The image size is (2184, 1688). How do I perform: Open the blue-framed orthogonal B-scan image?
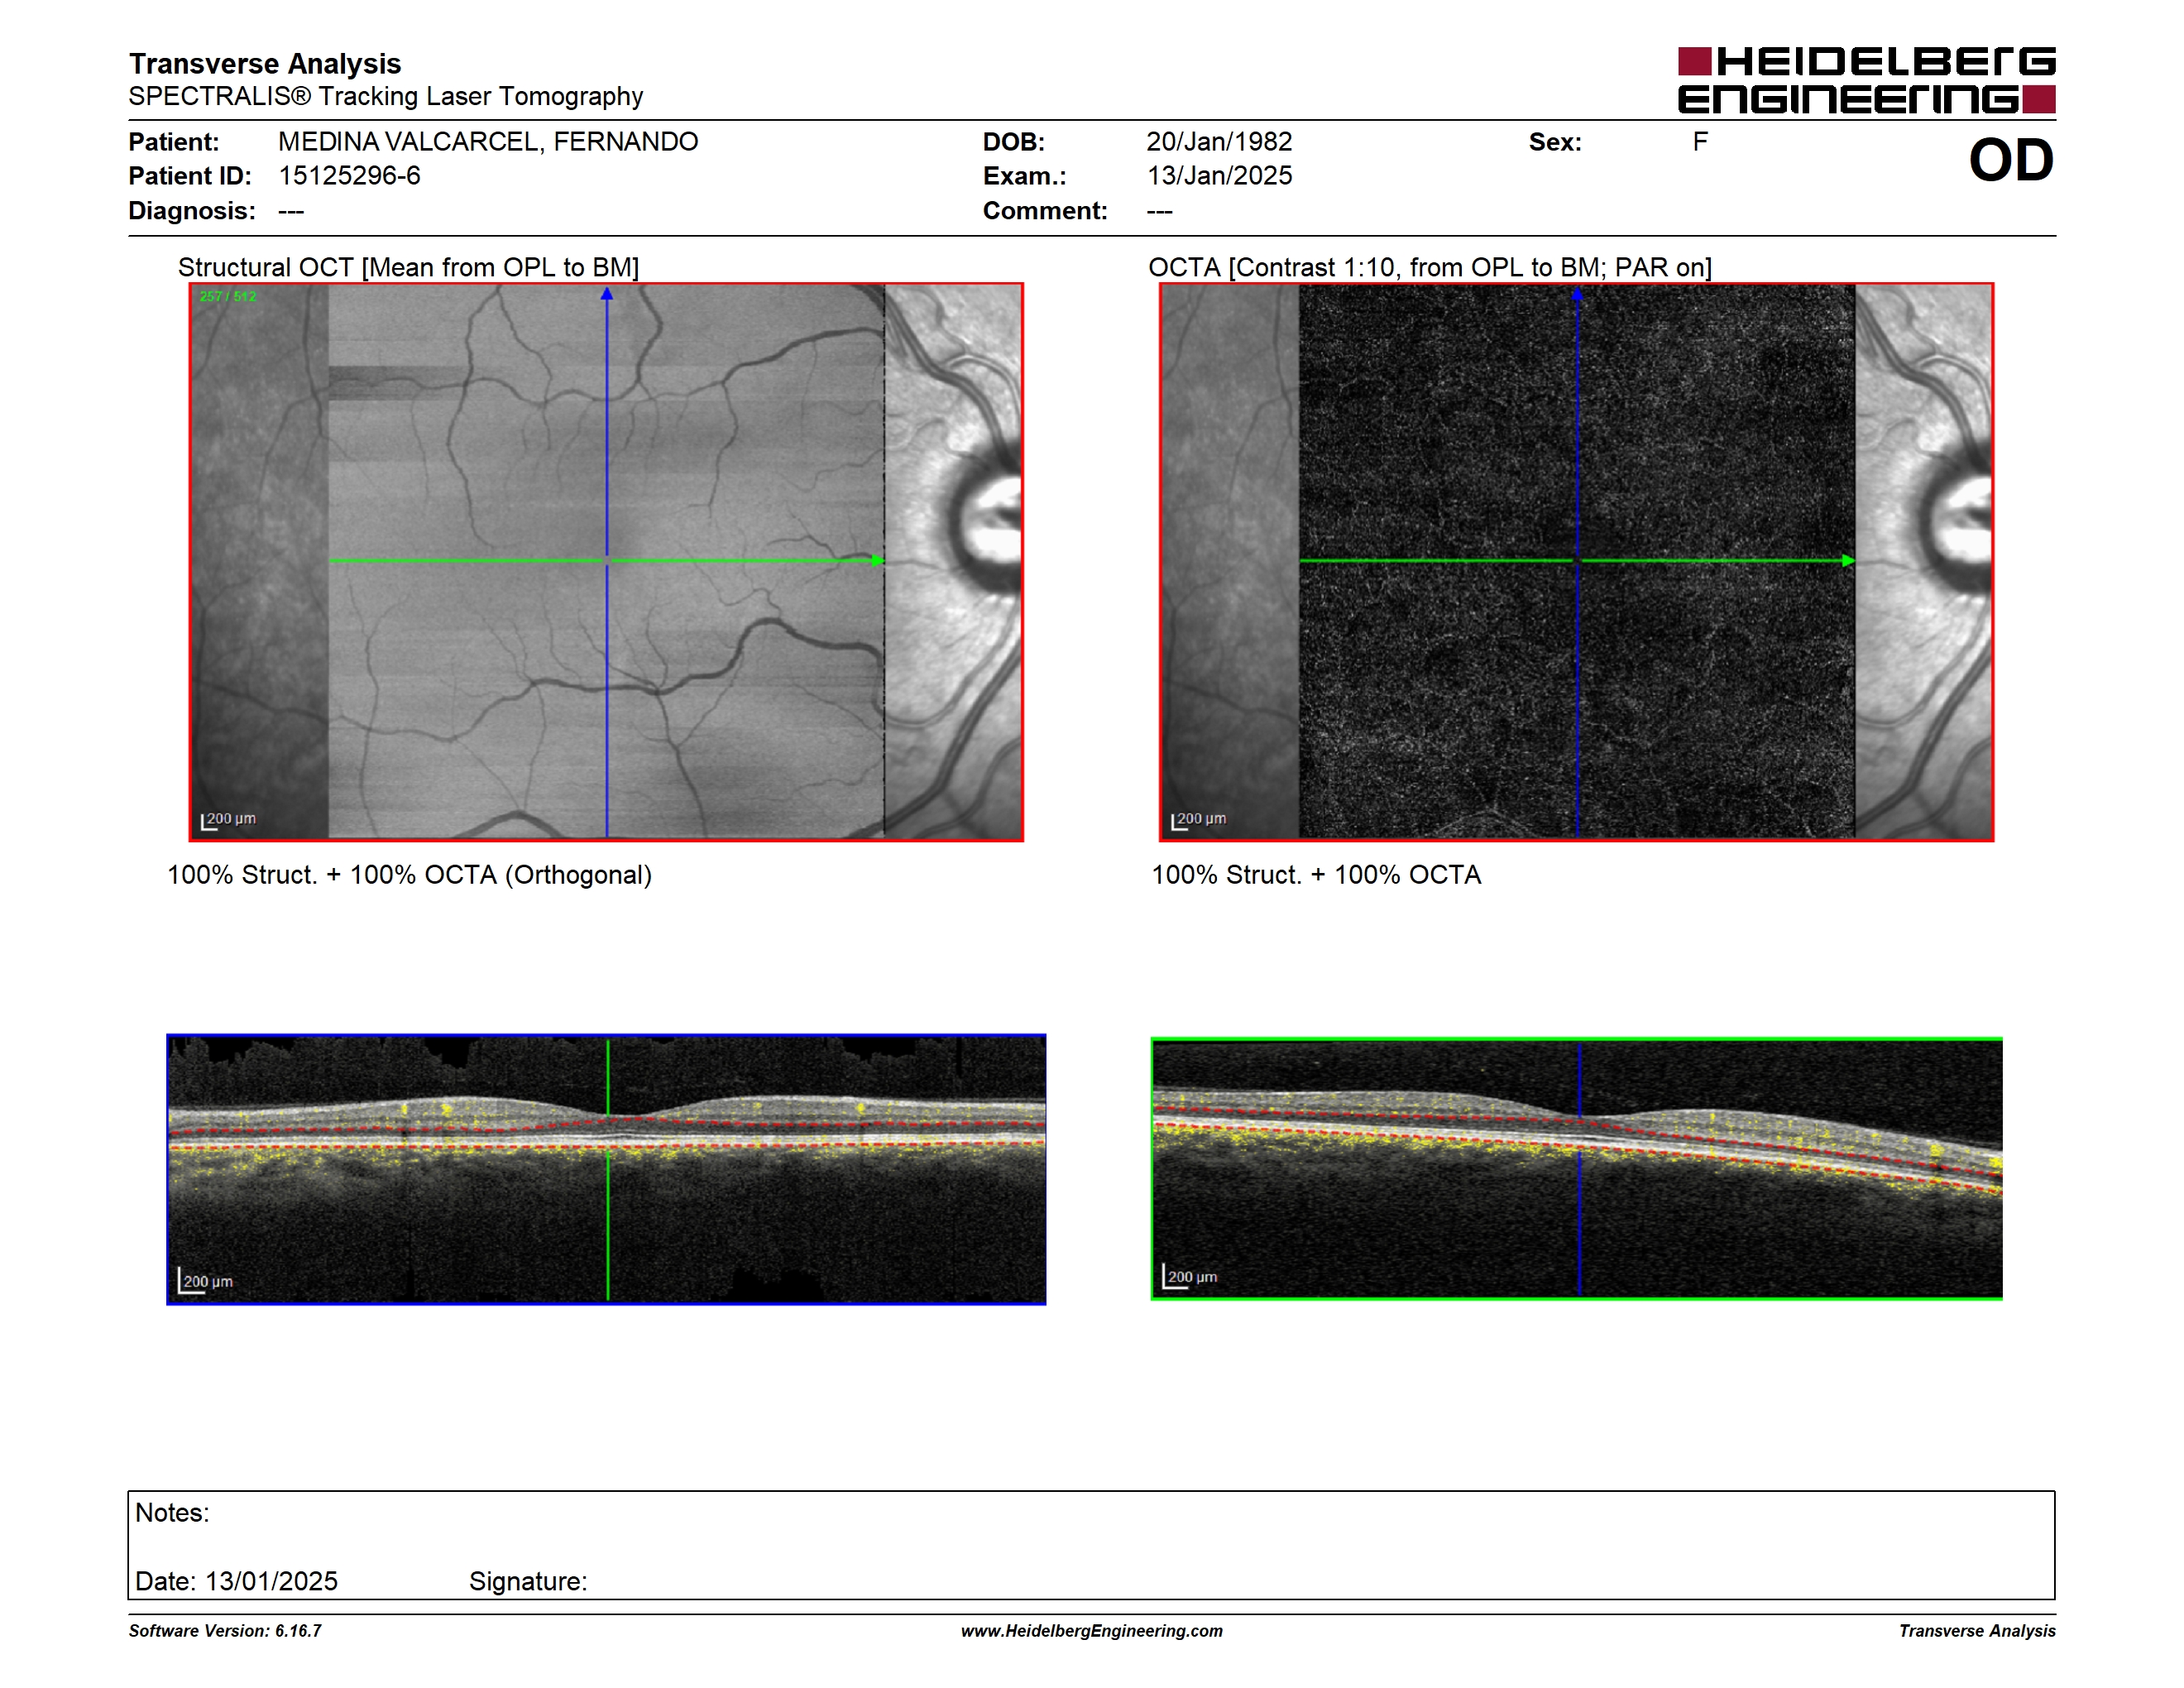tap(606, 1169)
